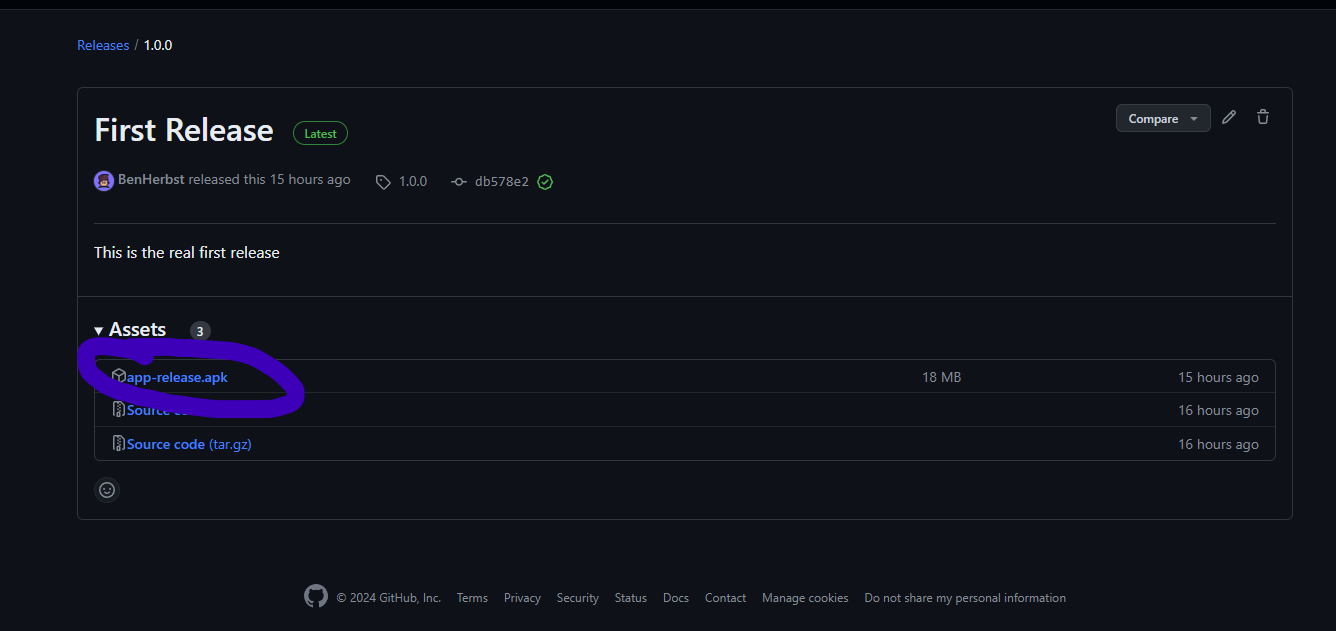Click BenHerbst's avatar image

(x=104, y=181)
